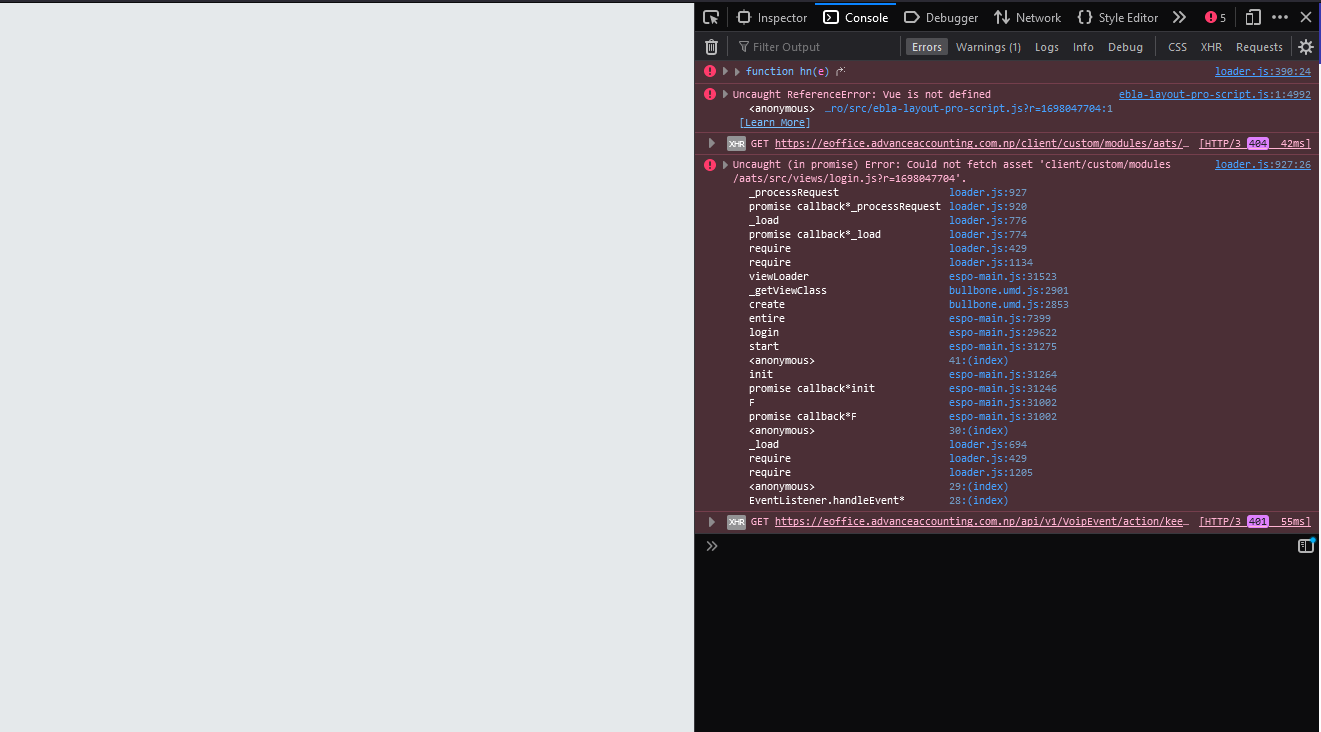Click the error count badge showing 5

click(1215, 17)
